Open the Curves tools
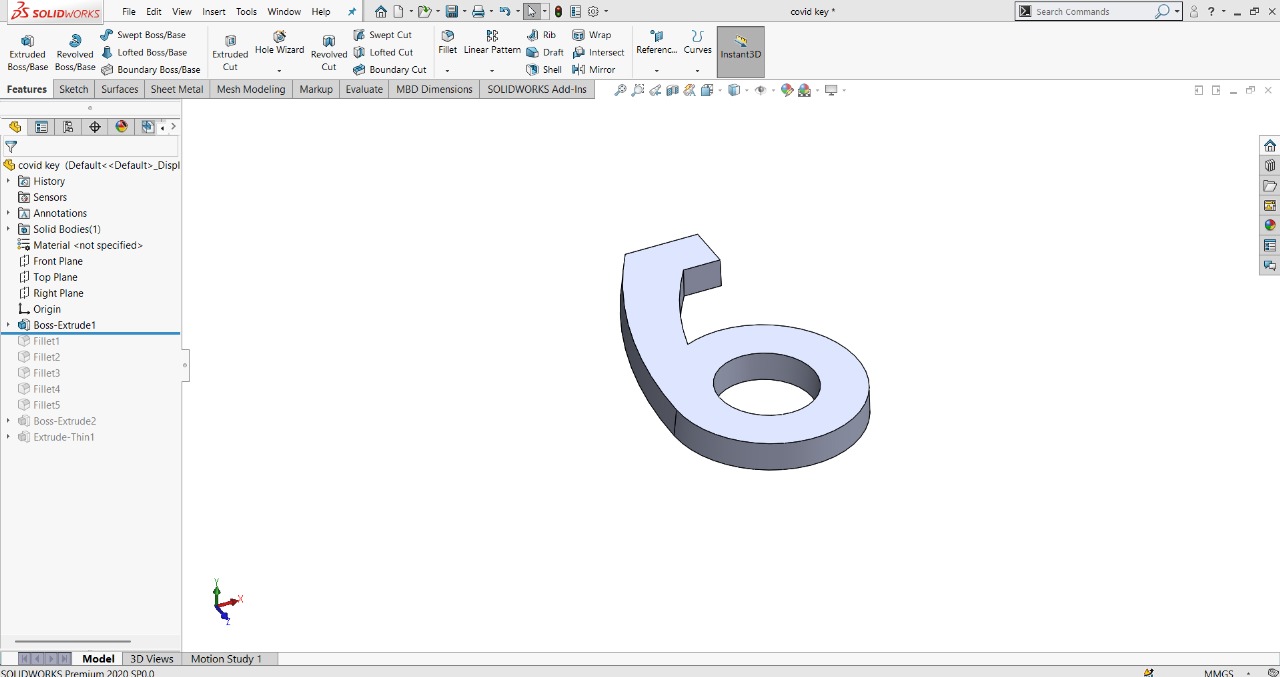The height and width of the screenshot is (677, 1280). 697,43
